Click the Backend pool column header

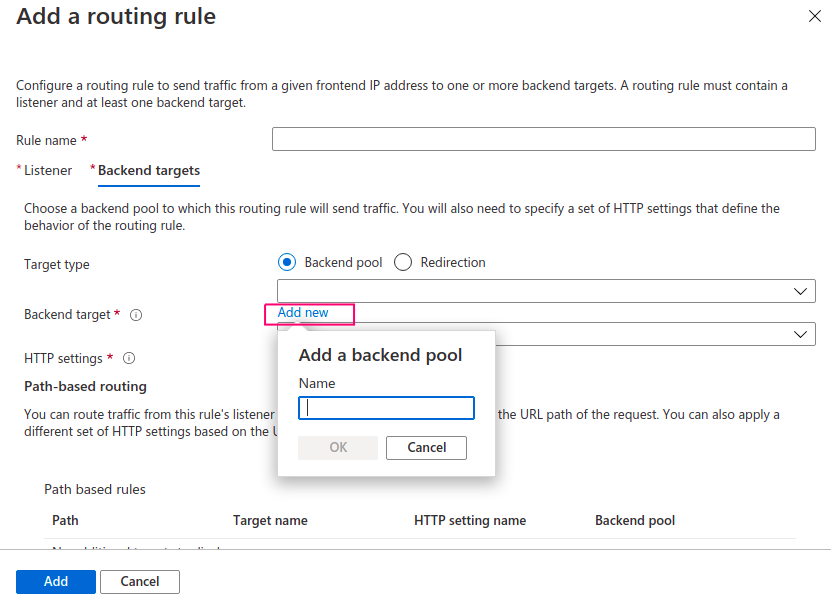coord(634,520)
